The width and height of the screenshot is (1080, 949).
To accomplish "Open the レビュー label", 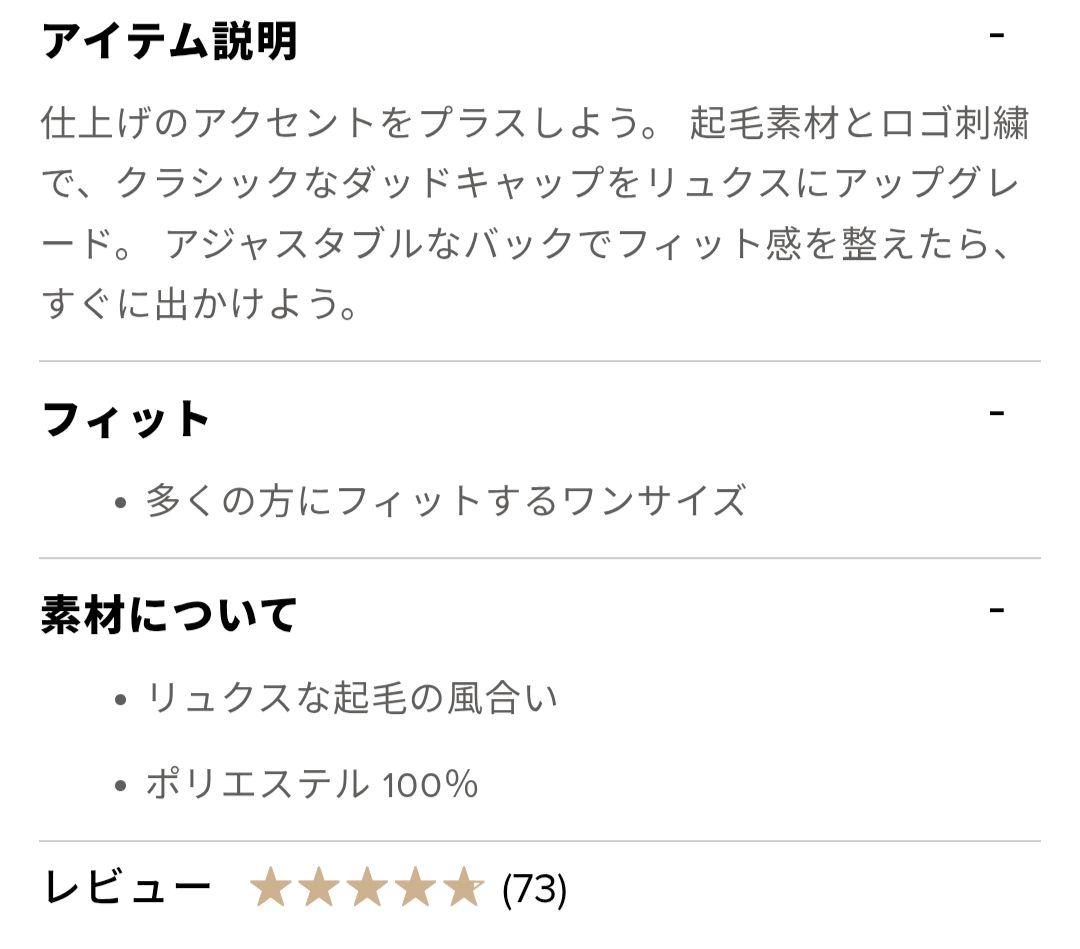I will [x=127, y=887].
